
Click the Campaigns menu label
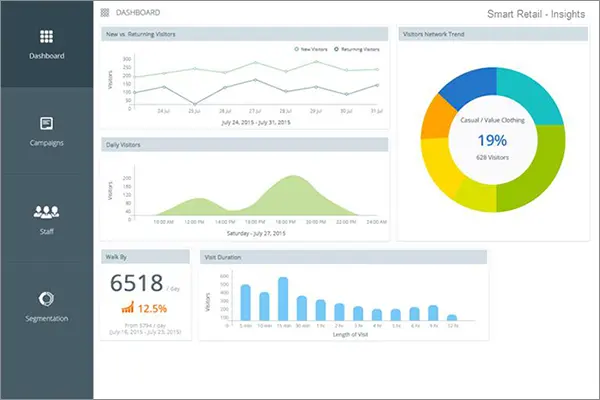pyautogui.click(x=46, y=143)
